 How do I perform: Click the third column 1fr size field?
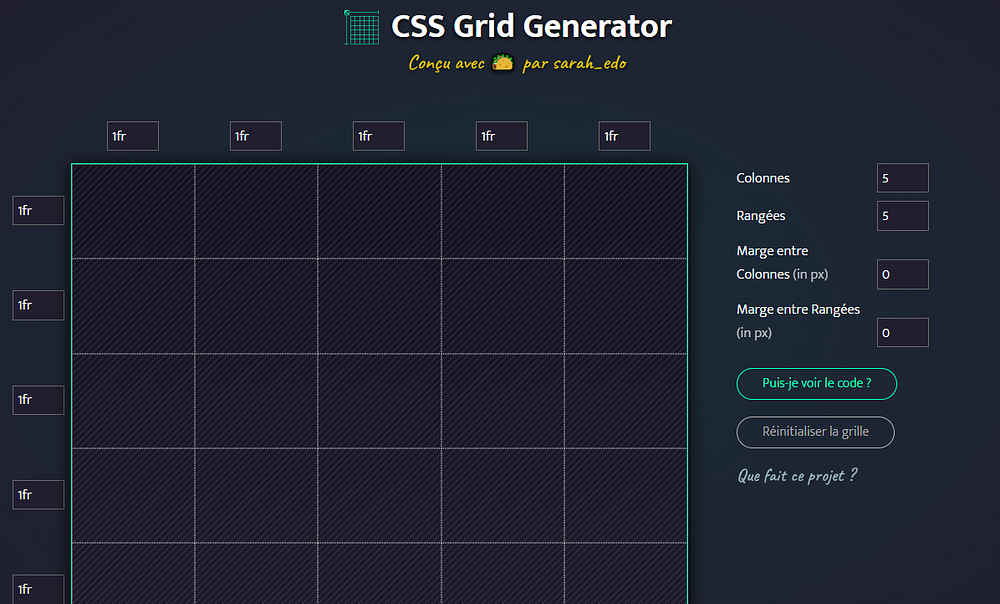pyautogui.click(x=379, y=136)
